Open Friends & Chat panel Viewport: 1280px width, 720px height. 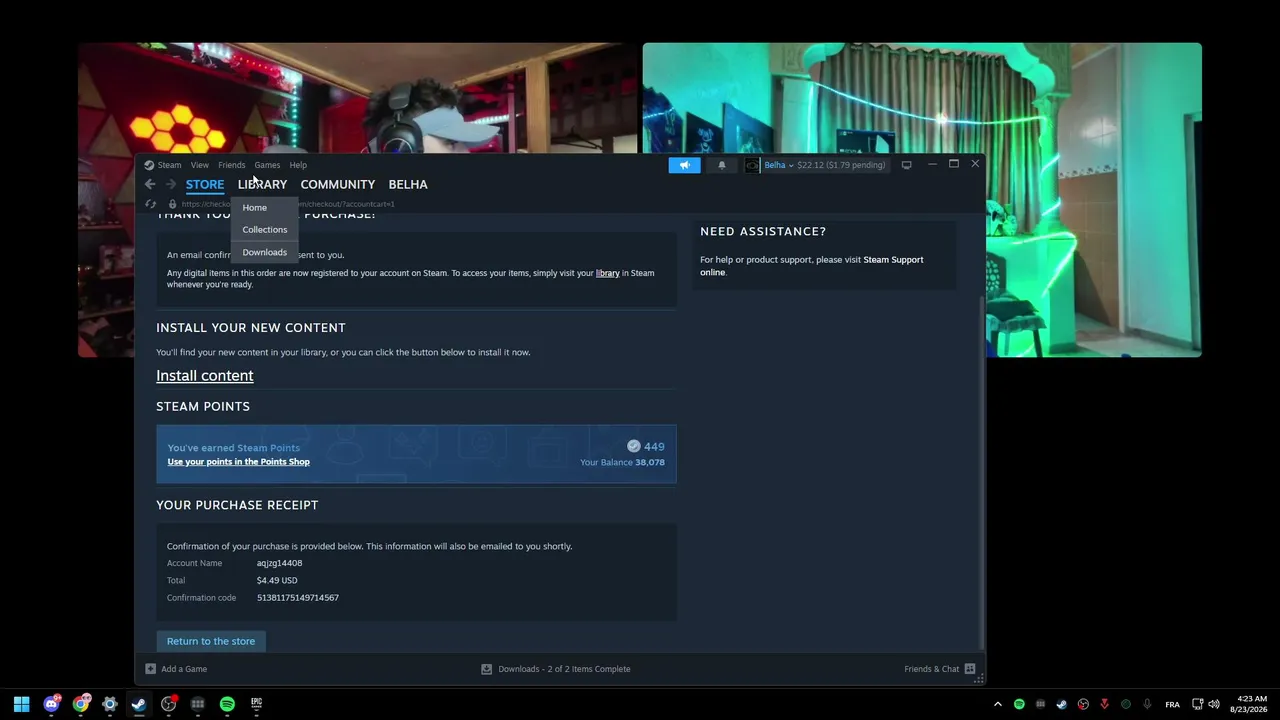point(931,669)
